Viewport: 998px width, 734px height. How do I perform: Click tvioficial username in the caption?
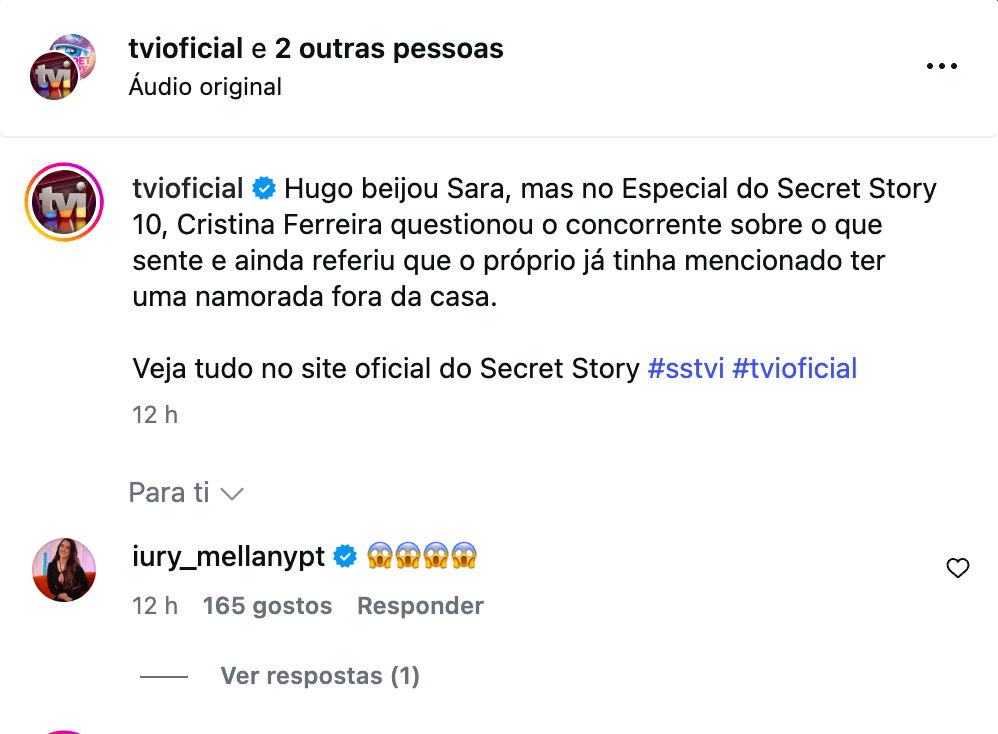pos(188,188)
